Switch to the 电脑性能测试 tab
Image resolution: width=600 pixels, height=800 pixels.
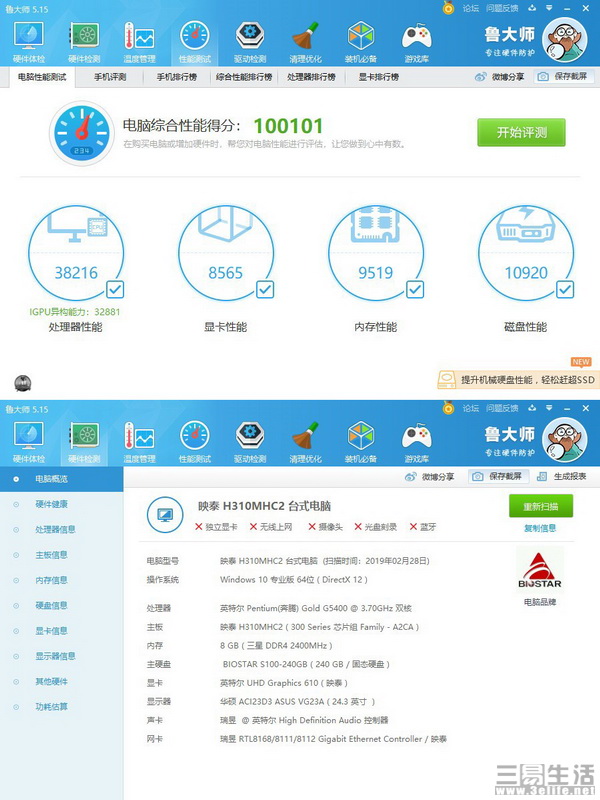point(42,77)
